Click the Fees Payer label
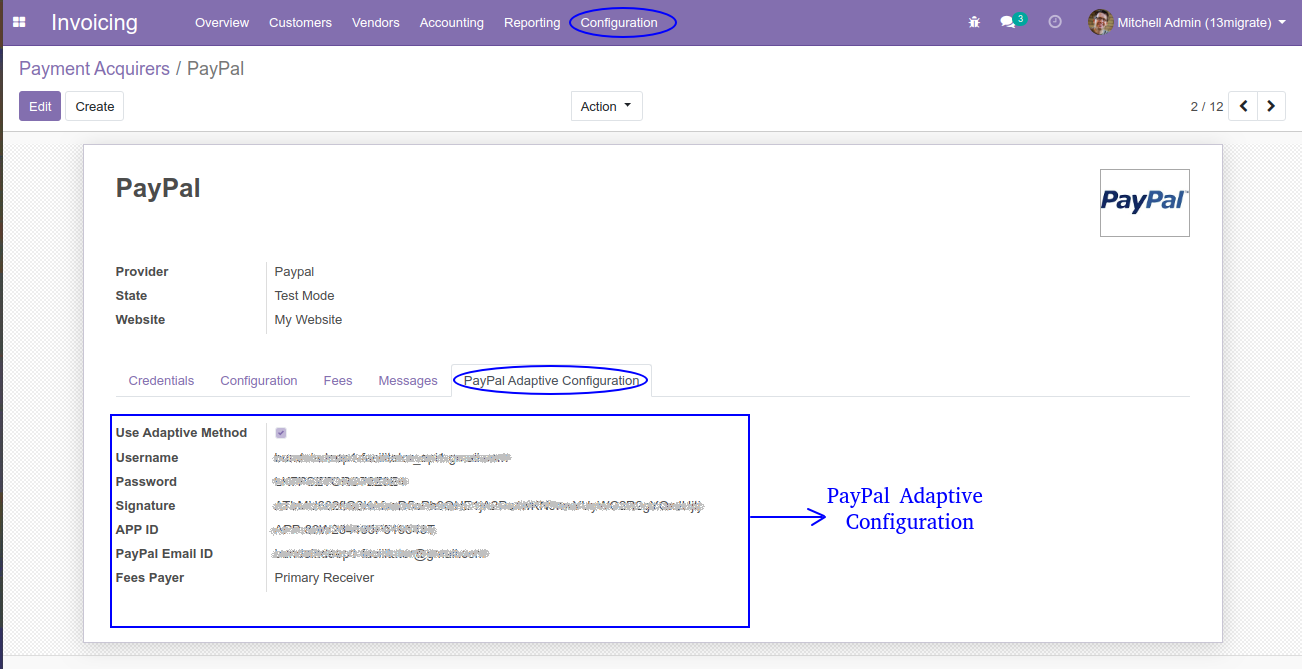The image size is (1302, 669). coord(150,578)
